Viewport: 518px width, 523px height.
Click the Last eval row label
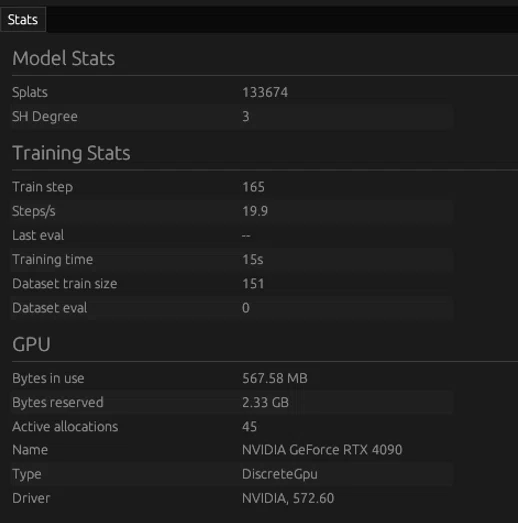click(x=38, y=235)
